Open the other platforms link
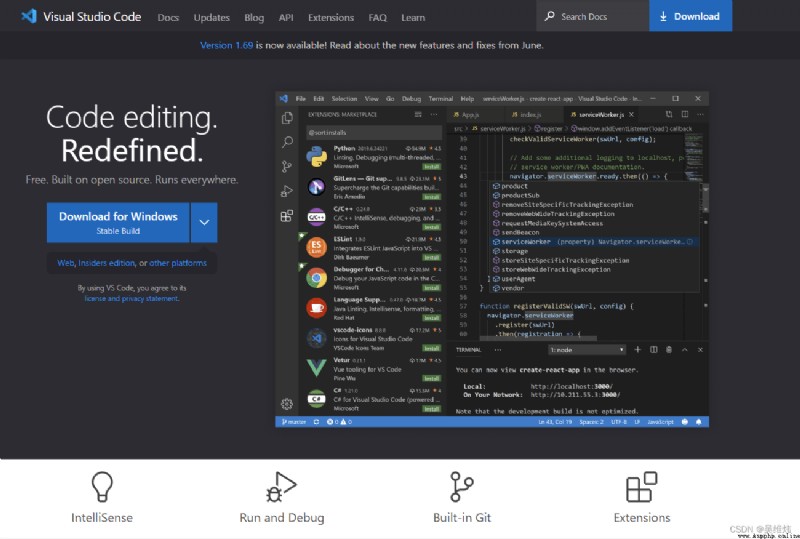This screenshot has width=800, height=539. [178, 263]
